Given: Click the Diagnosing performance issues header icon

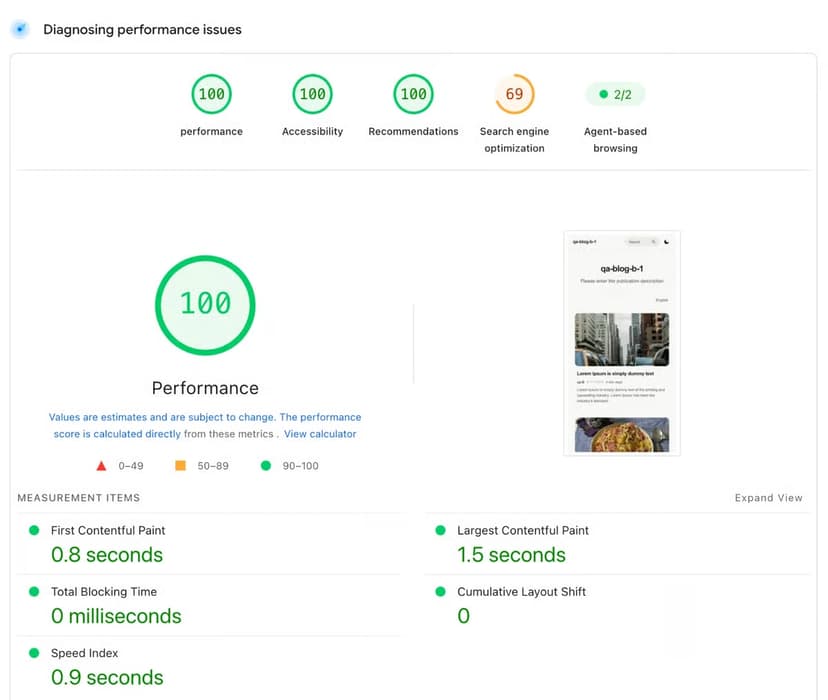Looking at the screenshot, I should (x=20, y=29).
